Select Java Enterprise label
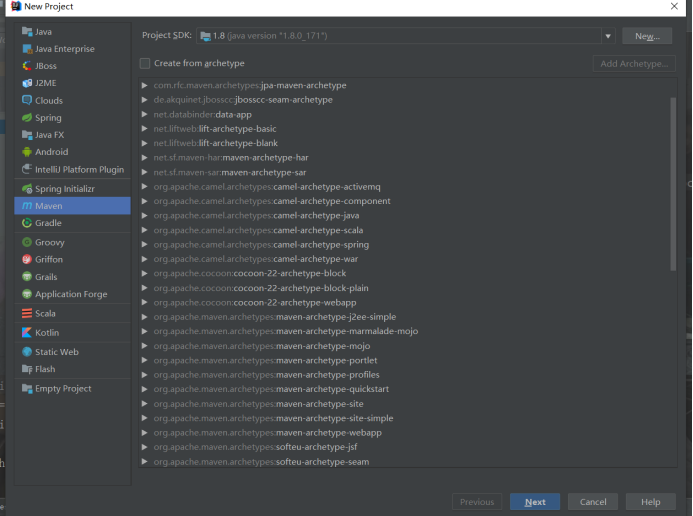The width and height of the screenshot is (693, 516). (x=65, y=49)
